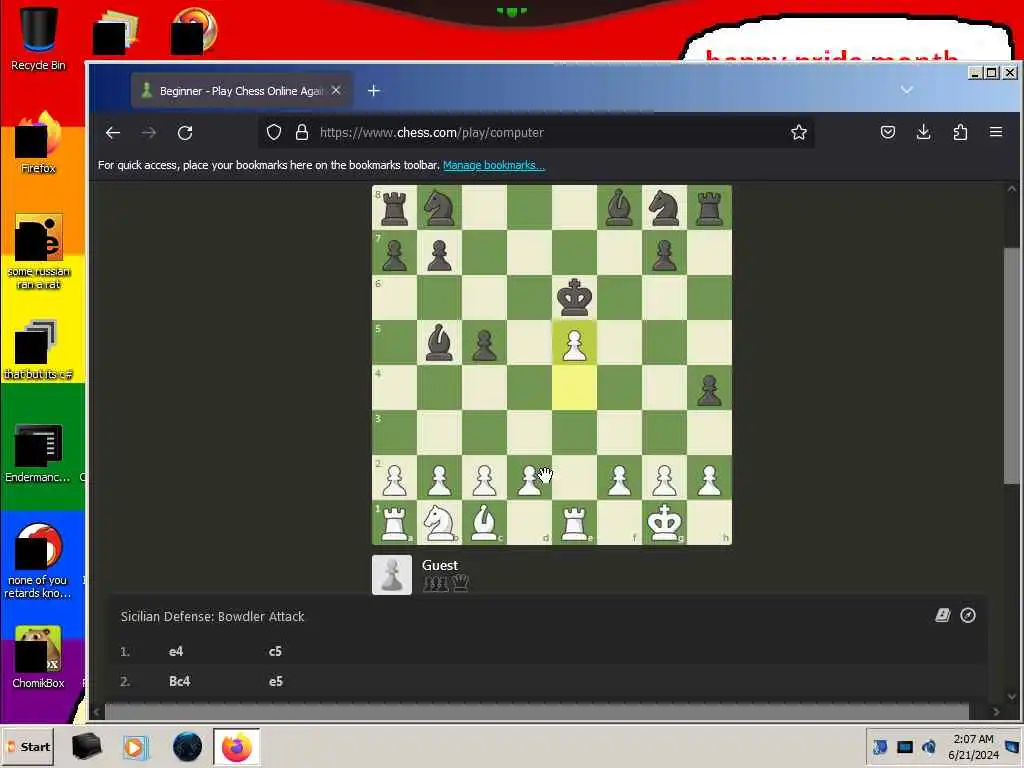Click the Sicilian Defense: Bowdler Attack opening name
This screenshot has width=1024, height=768.
(212, 616)
